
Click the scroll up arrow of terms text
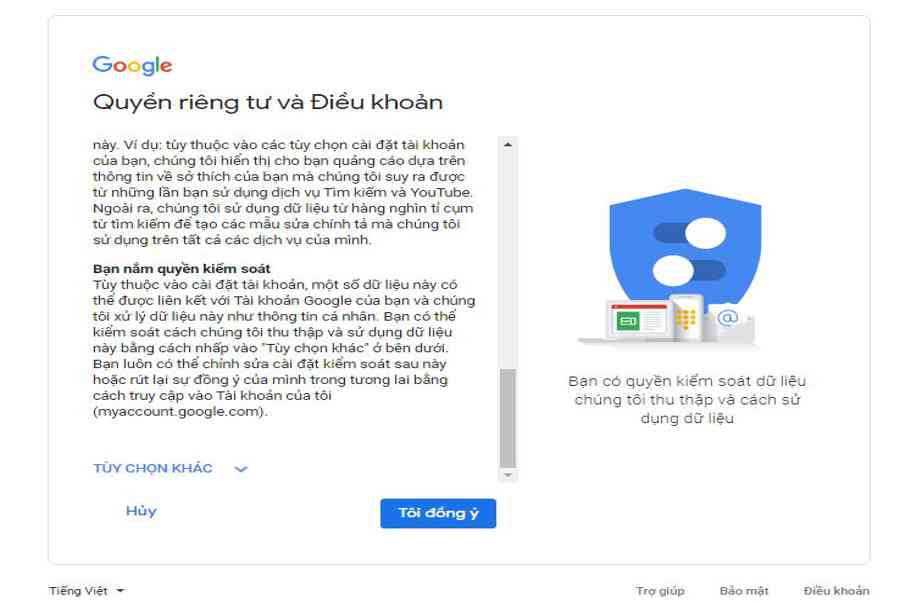(507, 145)
